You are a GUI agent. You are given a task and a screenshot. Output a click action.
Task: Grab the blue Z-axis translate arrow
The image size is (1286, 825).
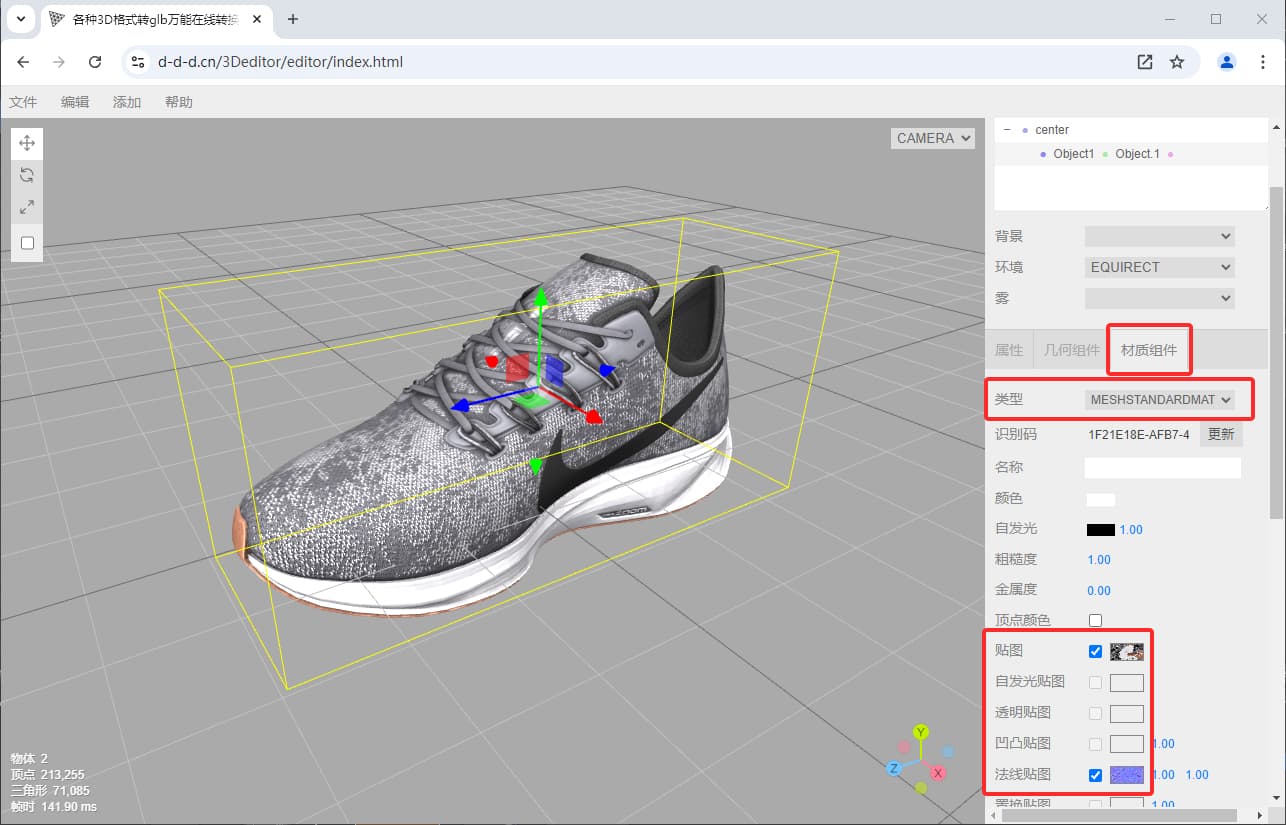click(x=463, y=406)
